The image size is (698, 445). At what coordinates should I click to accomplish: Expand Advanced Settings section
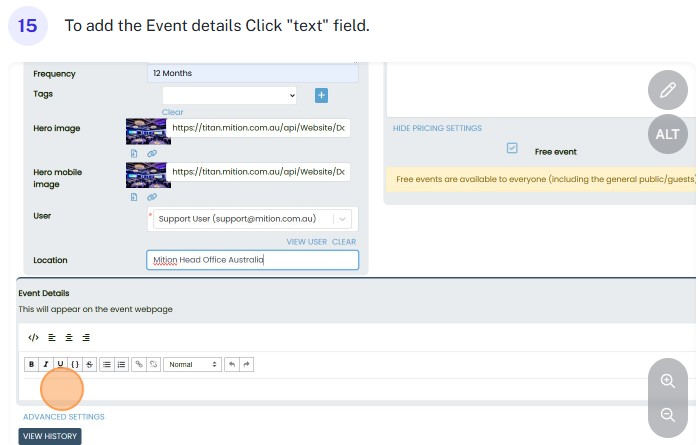pyautogui.click(x=64, y=417)
